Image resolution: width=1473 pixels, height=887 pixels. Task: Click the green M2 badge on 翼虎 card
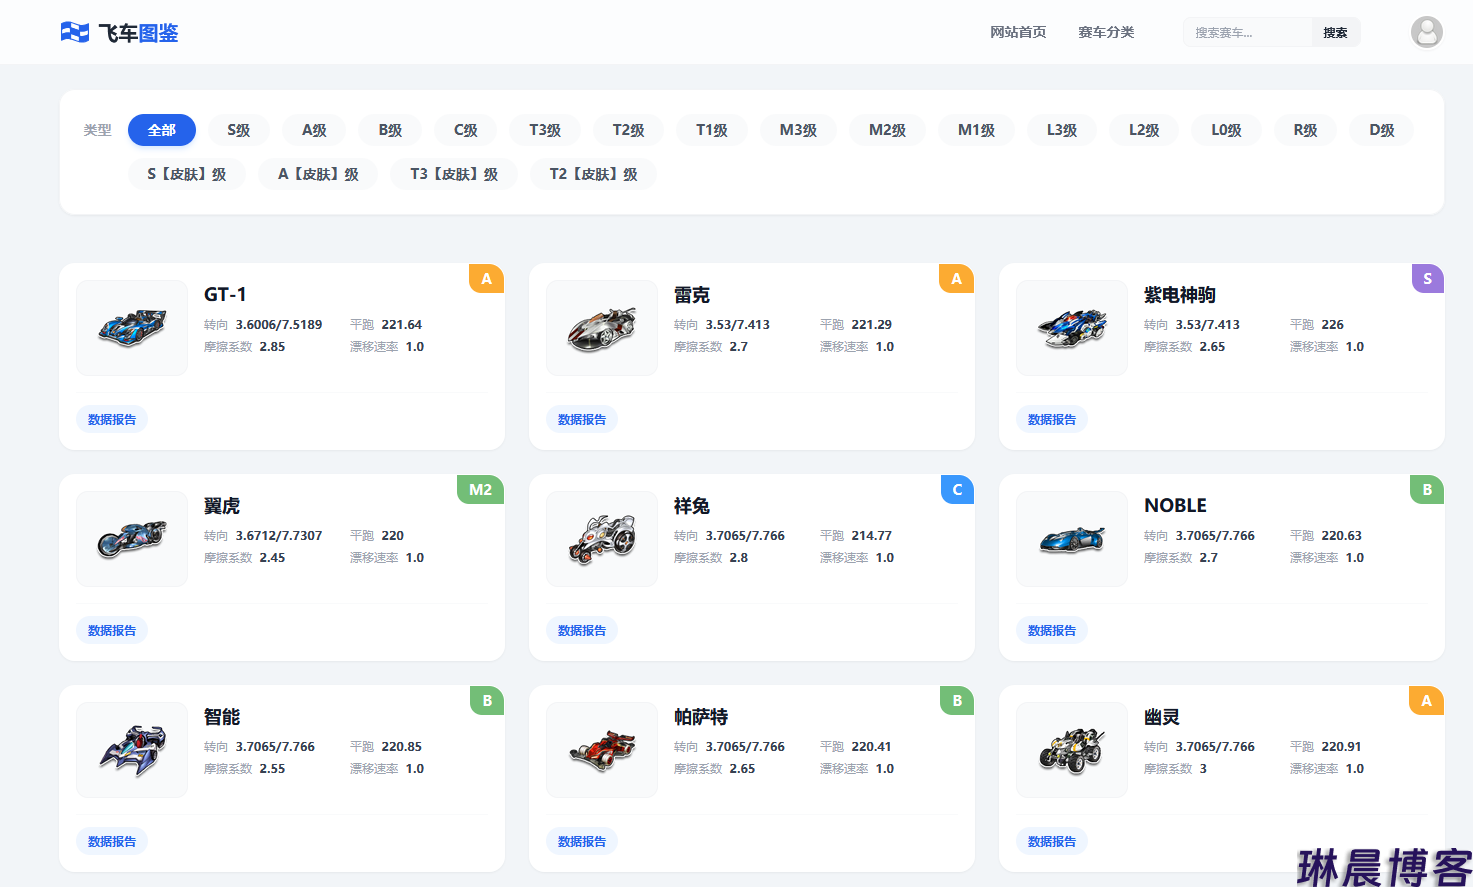(x=480, y=490)
